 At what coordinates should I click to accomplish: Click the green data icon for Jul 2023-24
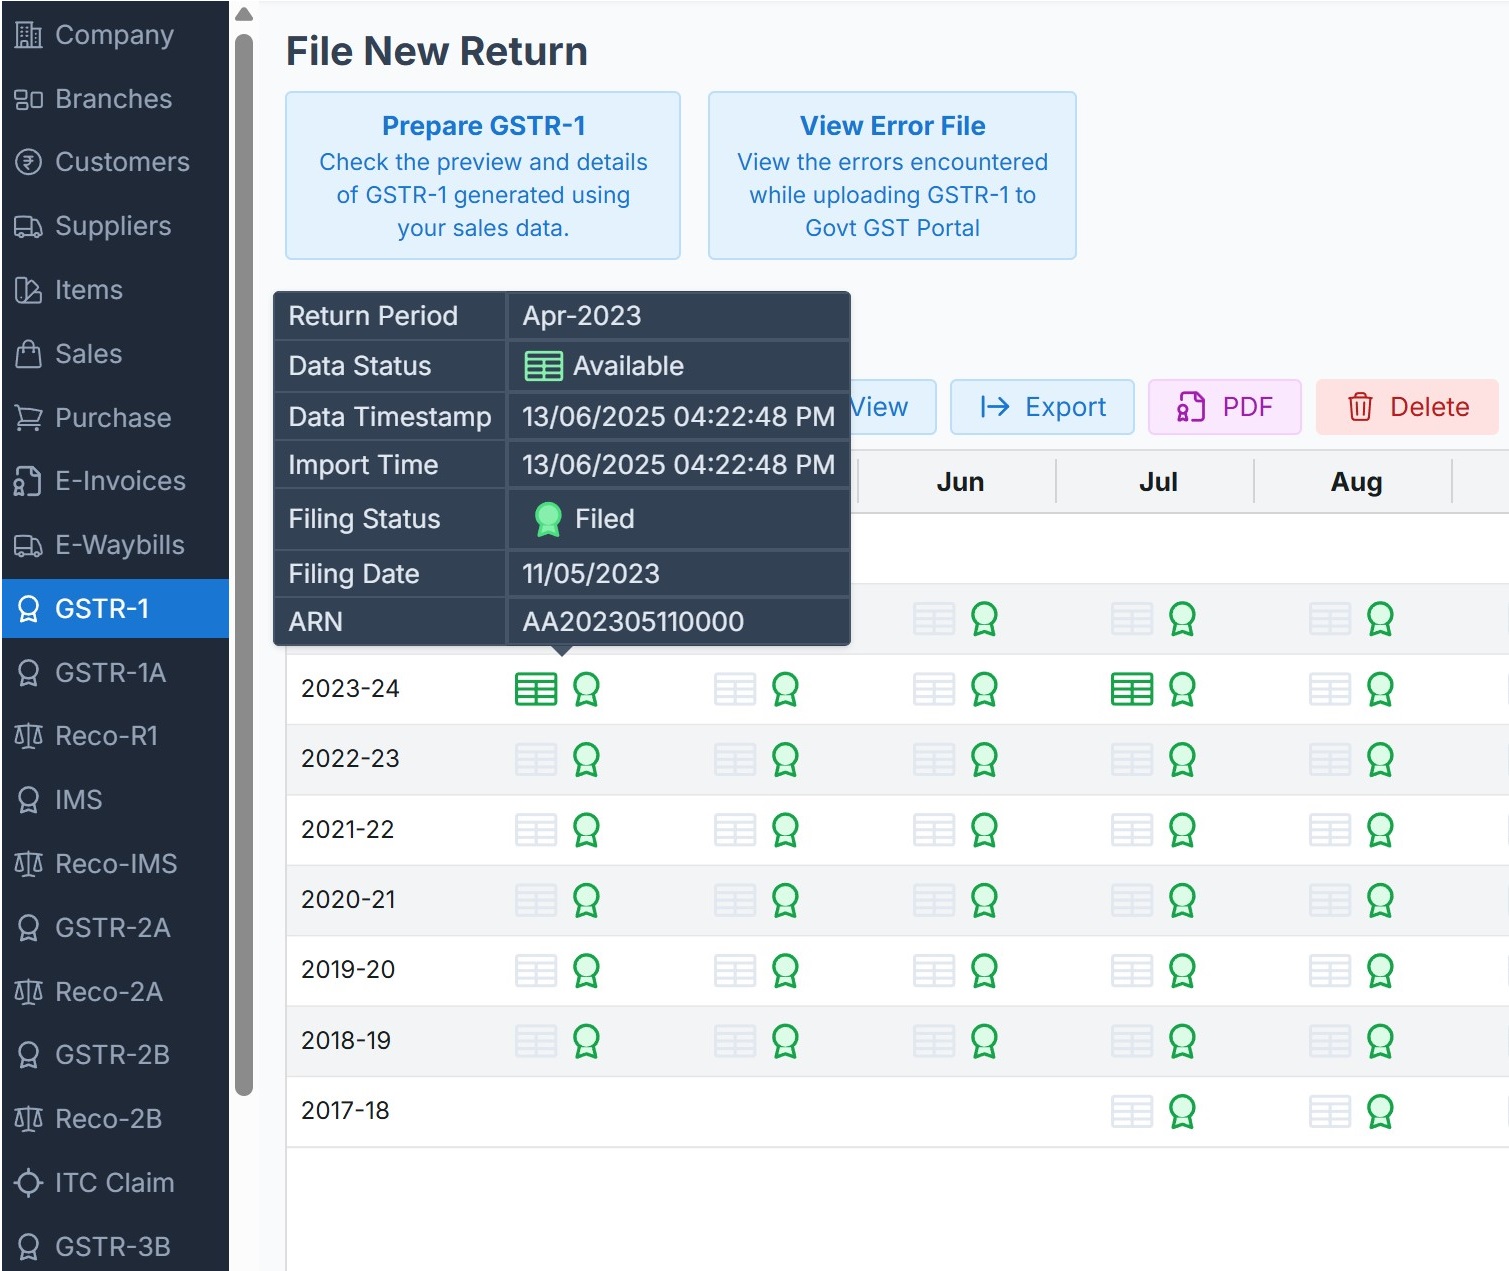1131,689
